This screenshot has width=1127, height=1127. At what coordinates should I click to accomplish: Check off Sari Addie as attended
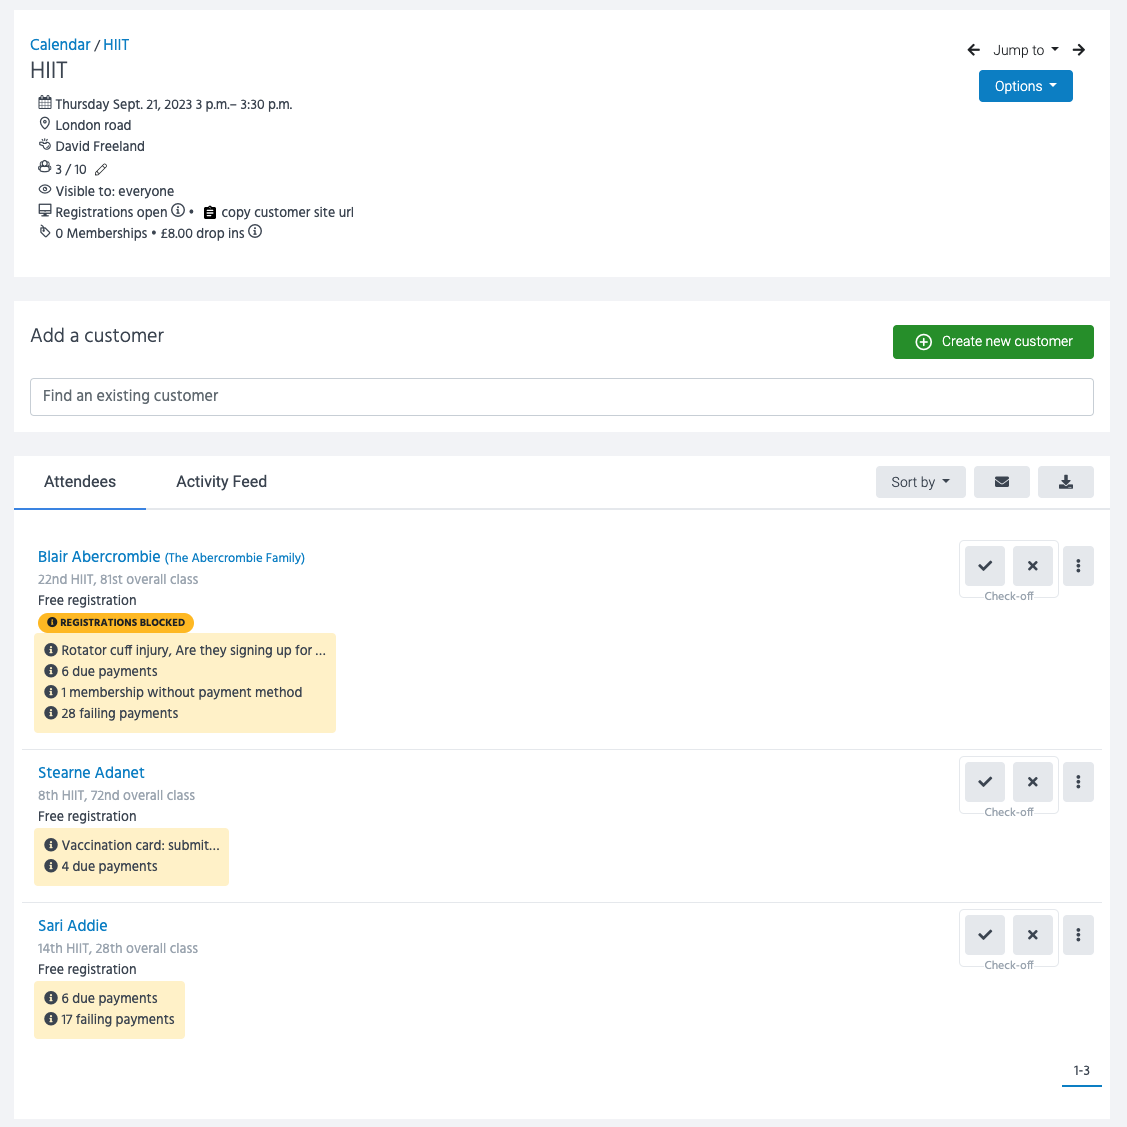985,935
